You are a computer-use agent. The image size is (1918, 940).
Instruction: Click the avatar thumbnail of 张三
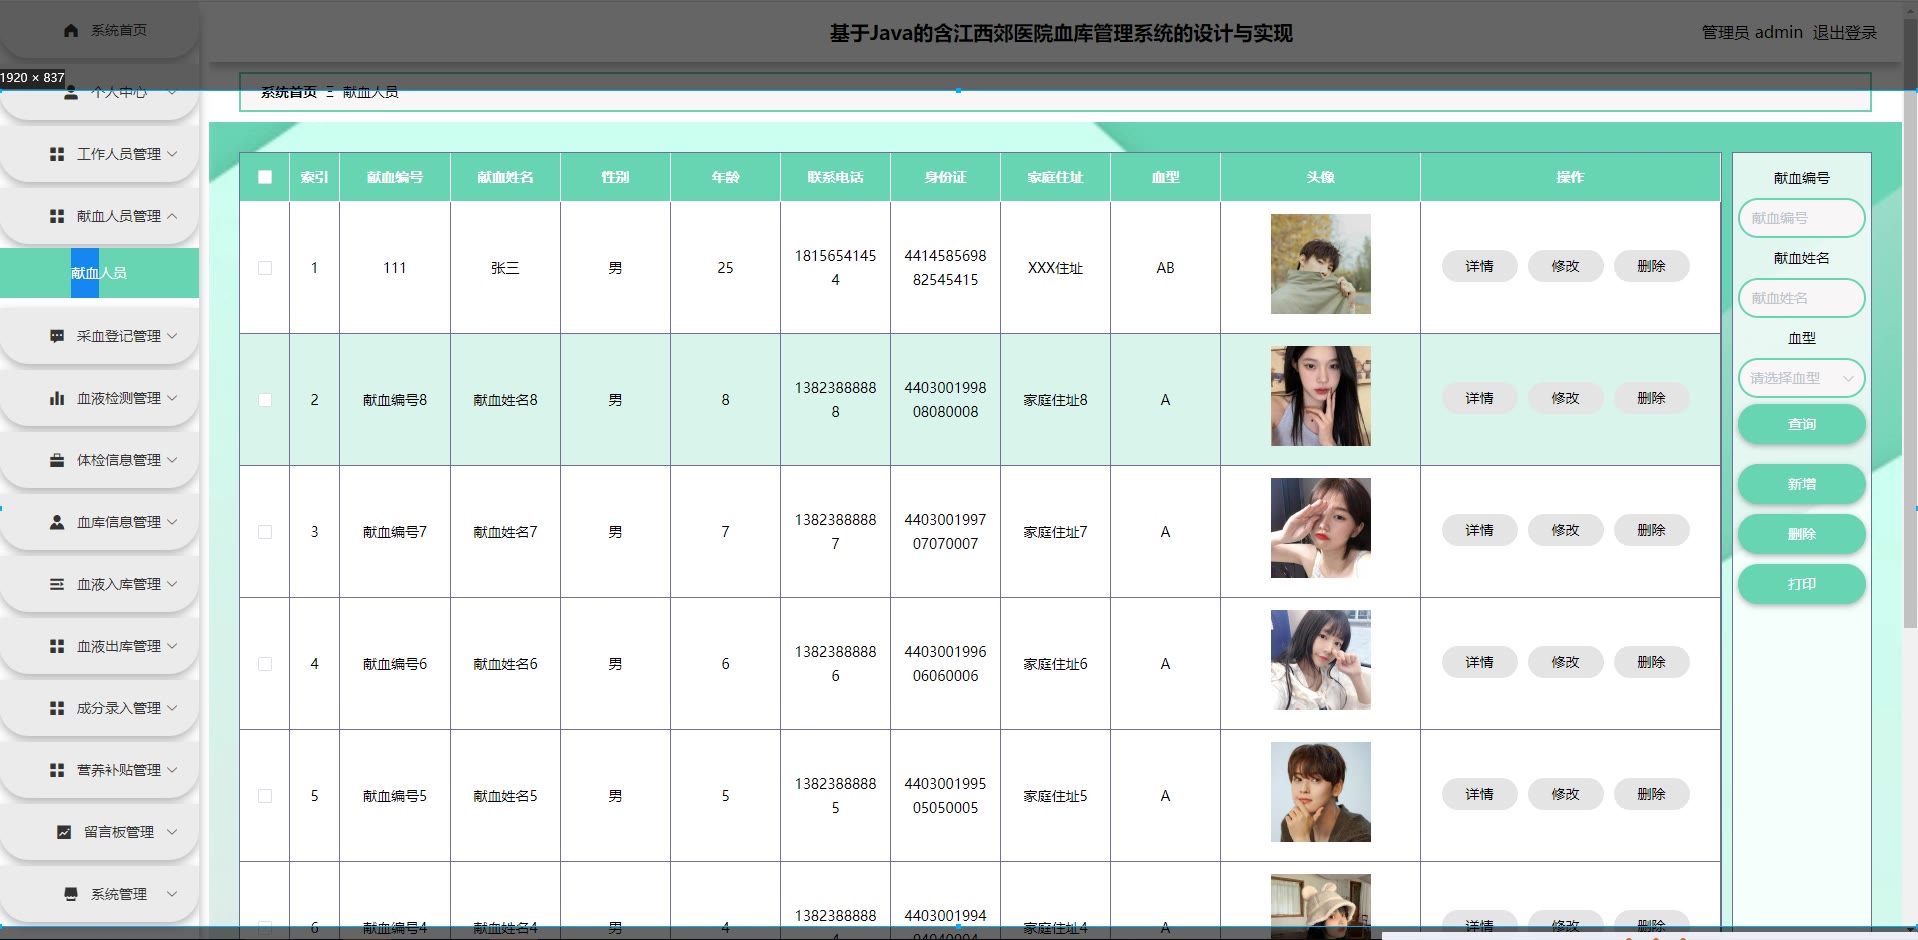pyautogui.click(x=1320, y=264)
